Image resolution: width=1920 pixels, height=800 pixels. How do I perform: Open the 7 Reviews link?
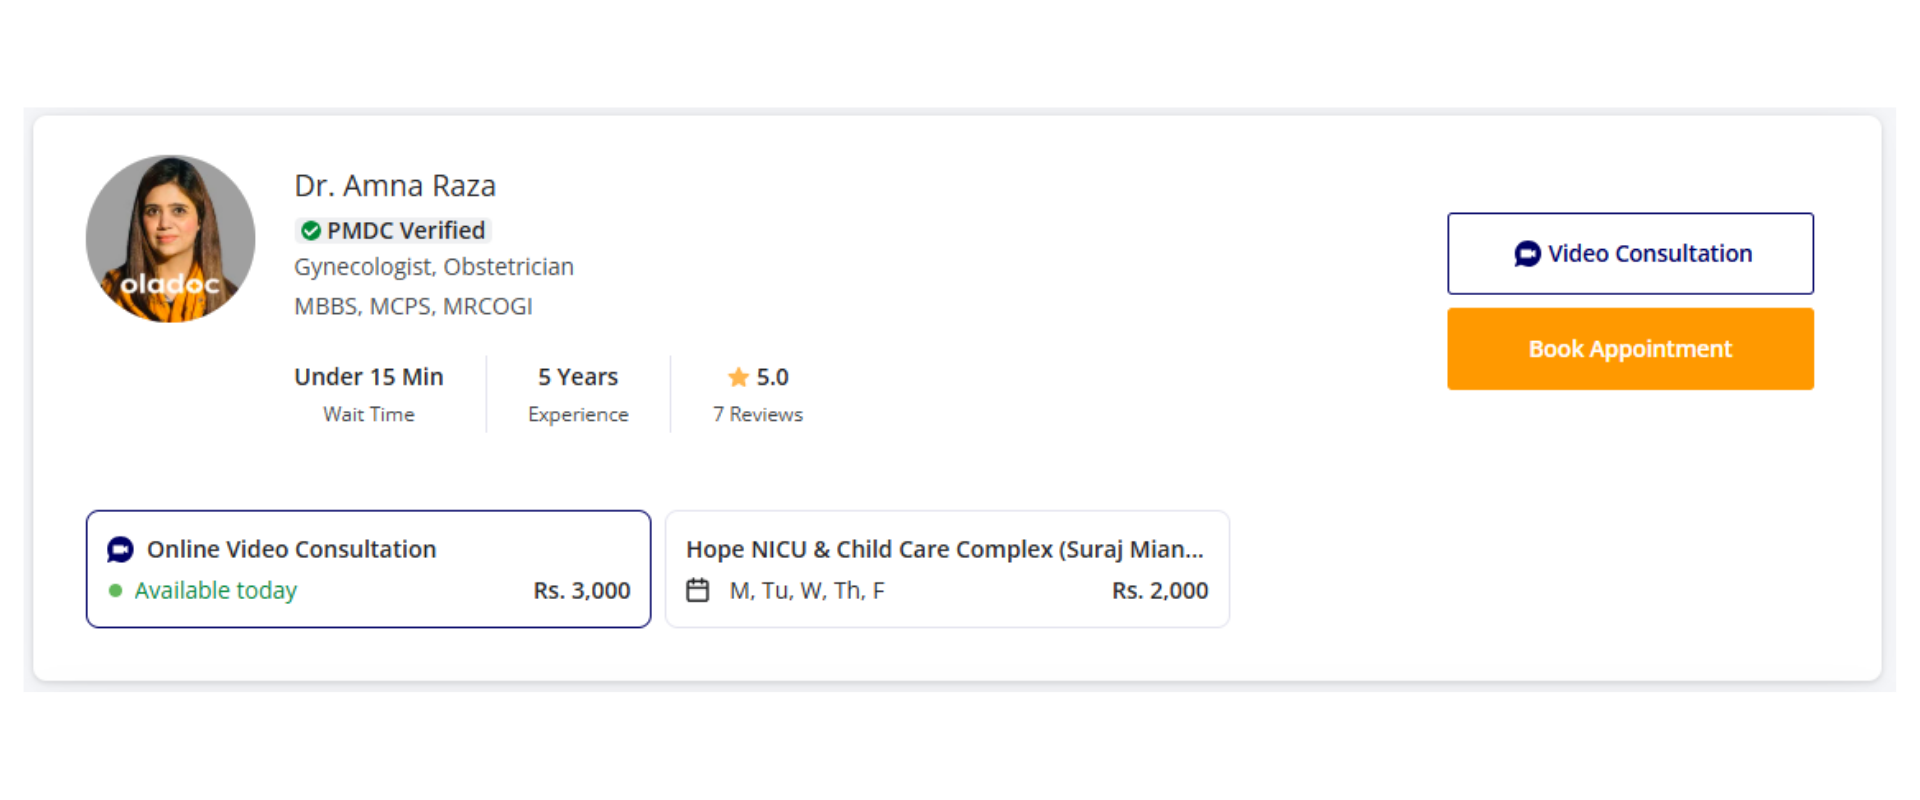point(758,414)
